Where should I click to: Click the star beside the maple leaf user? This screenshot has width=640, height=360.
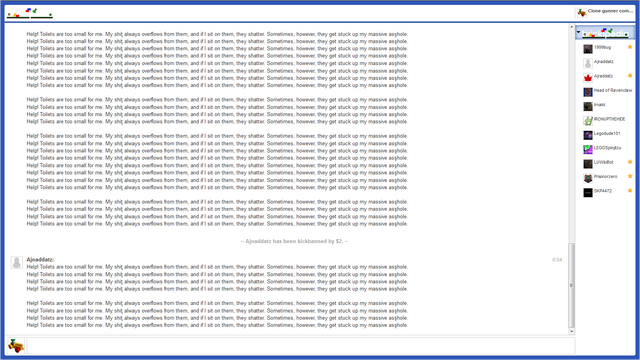coord(630,76)
